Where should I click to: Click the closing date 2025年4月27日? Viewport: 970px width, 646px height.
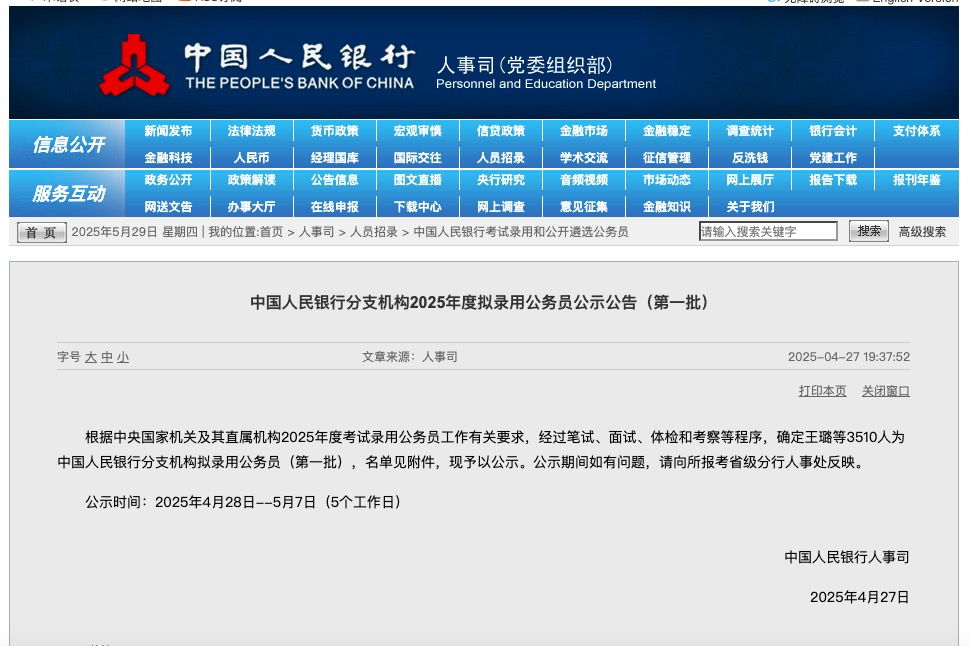(860, 597)
